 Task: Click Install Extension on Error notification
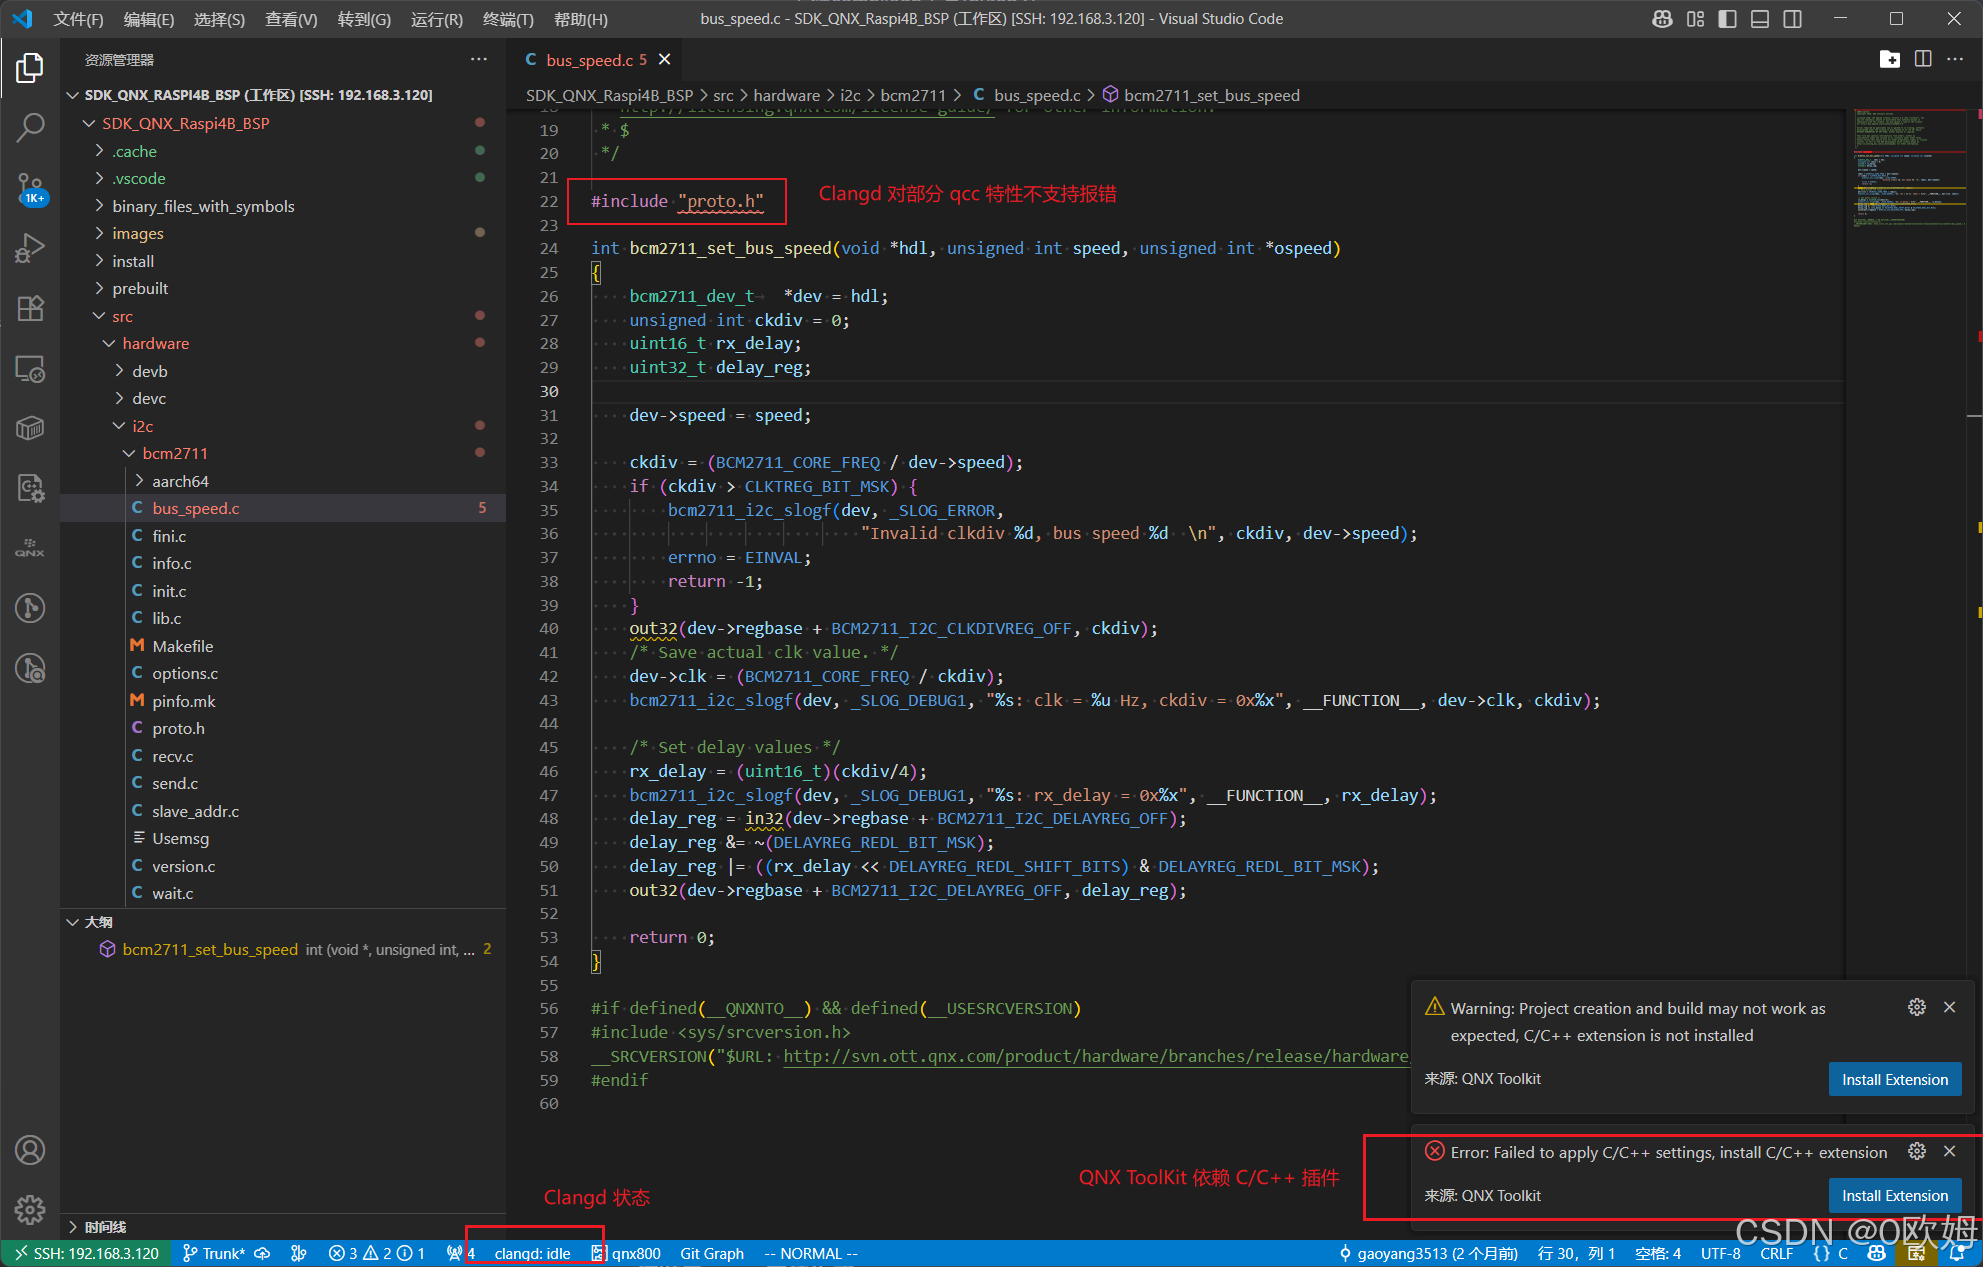pyautogui.click(x=1894, y=1196)
